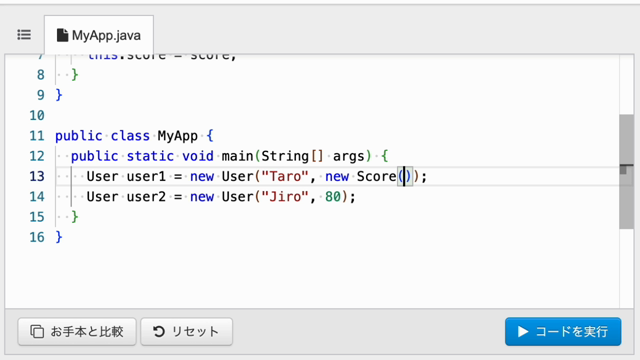Click user1 variable on line 13
The width and height of the screenshot is (640, 360).
[x=146, y=176]
